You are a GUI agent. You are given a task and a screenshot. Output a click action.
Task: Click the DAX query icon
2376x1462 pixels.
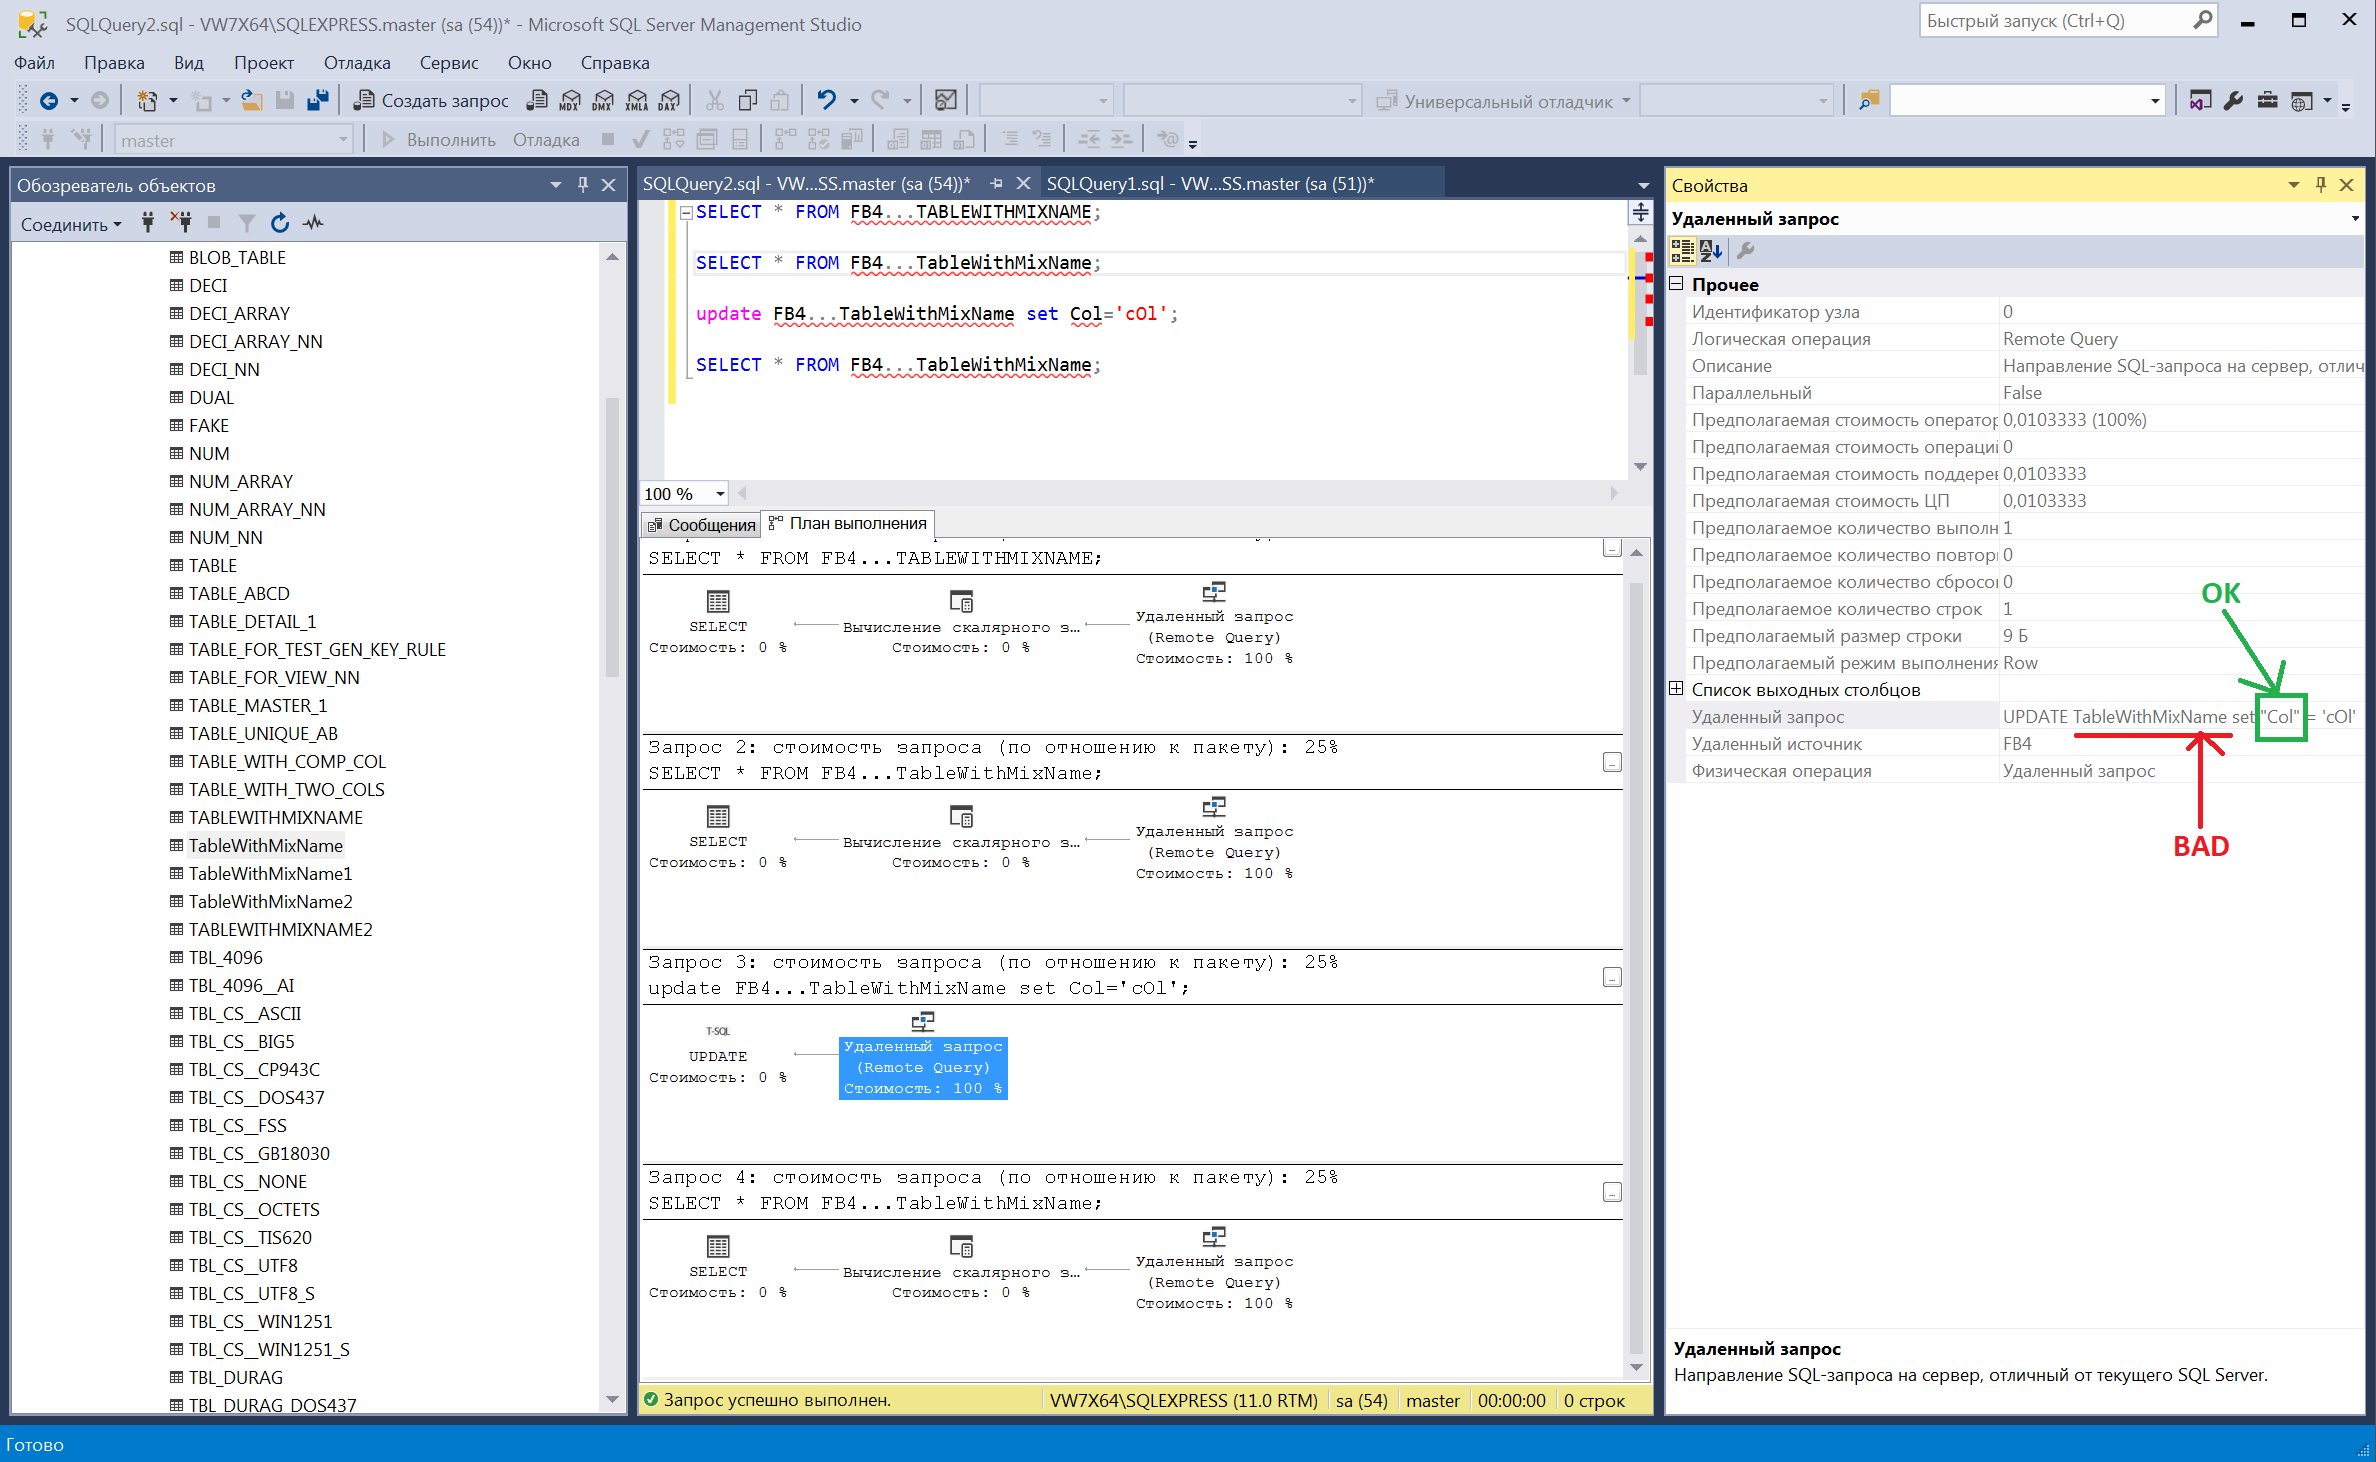[x=670, y=101]
